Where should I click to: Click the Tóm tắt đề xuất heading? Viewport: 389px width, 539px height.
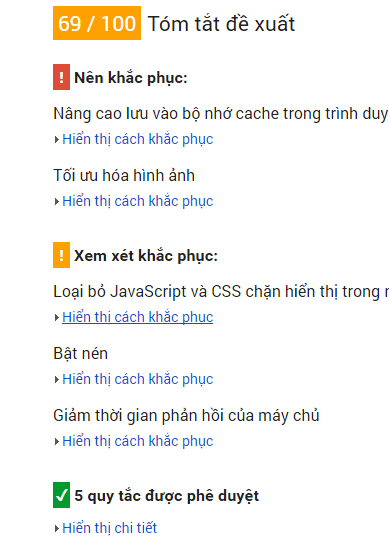click(x=221, y=24)
